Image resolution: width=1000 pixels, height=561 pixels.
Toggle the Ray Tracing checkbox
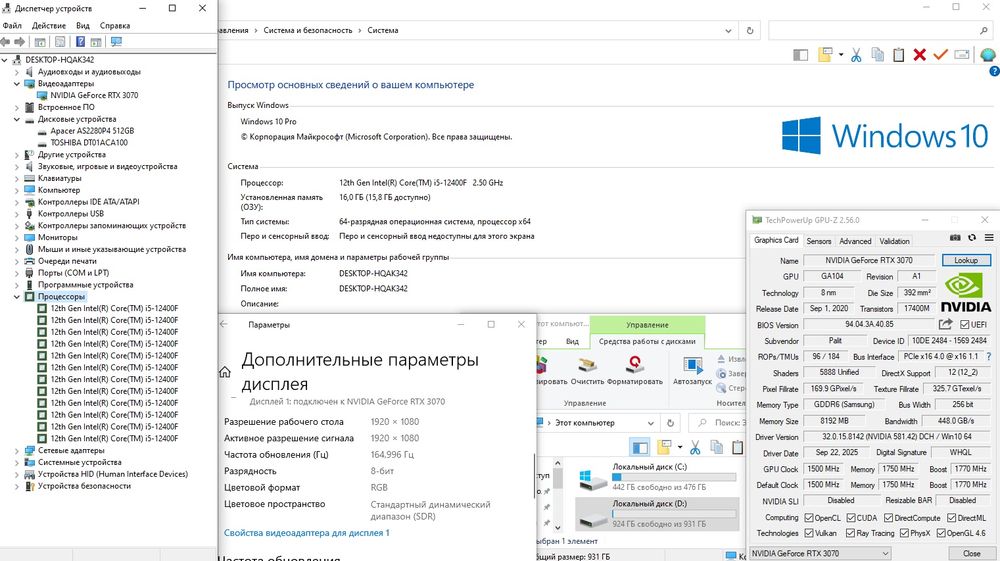pos(850,533)
